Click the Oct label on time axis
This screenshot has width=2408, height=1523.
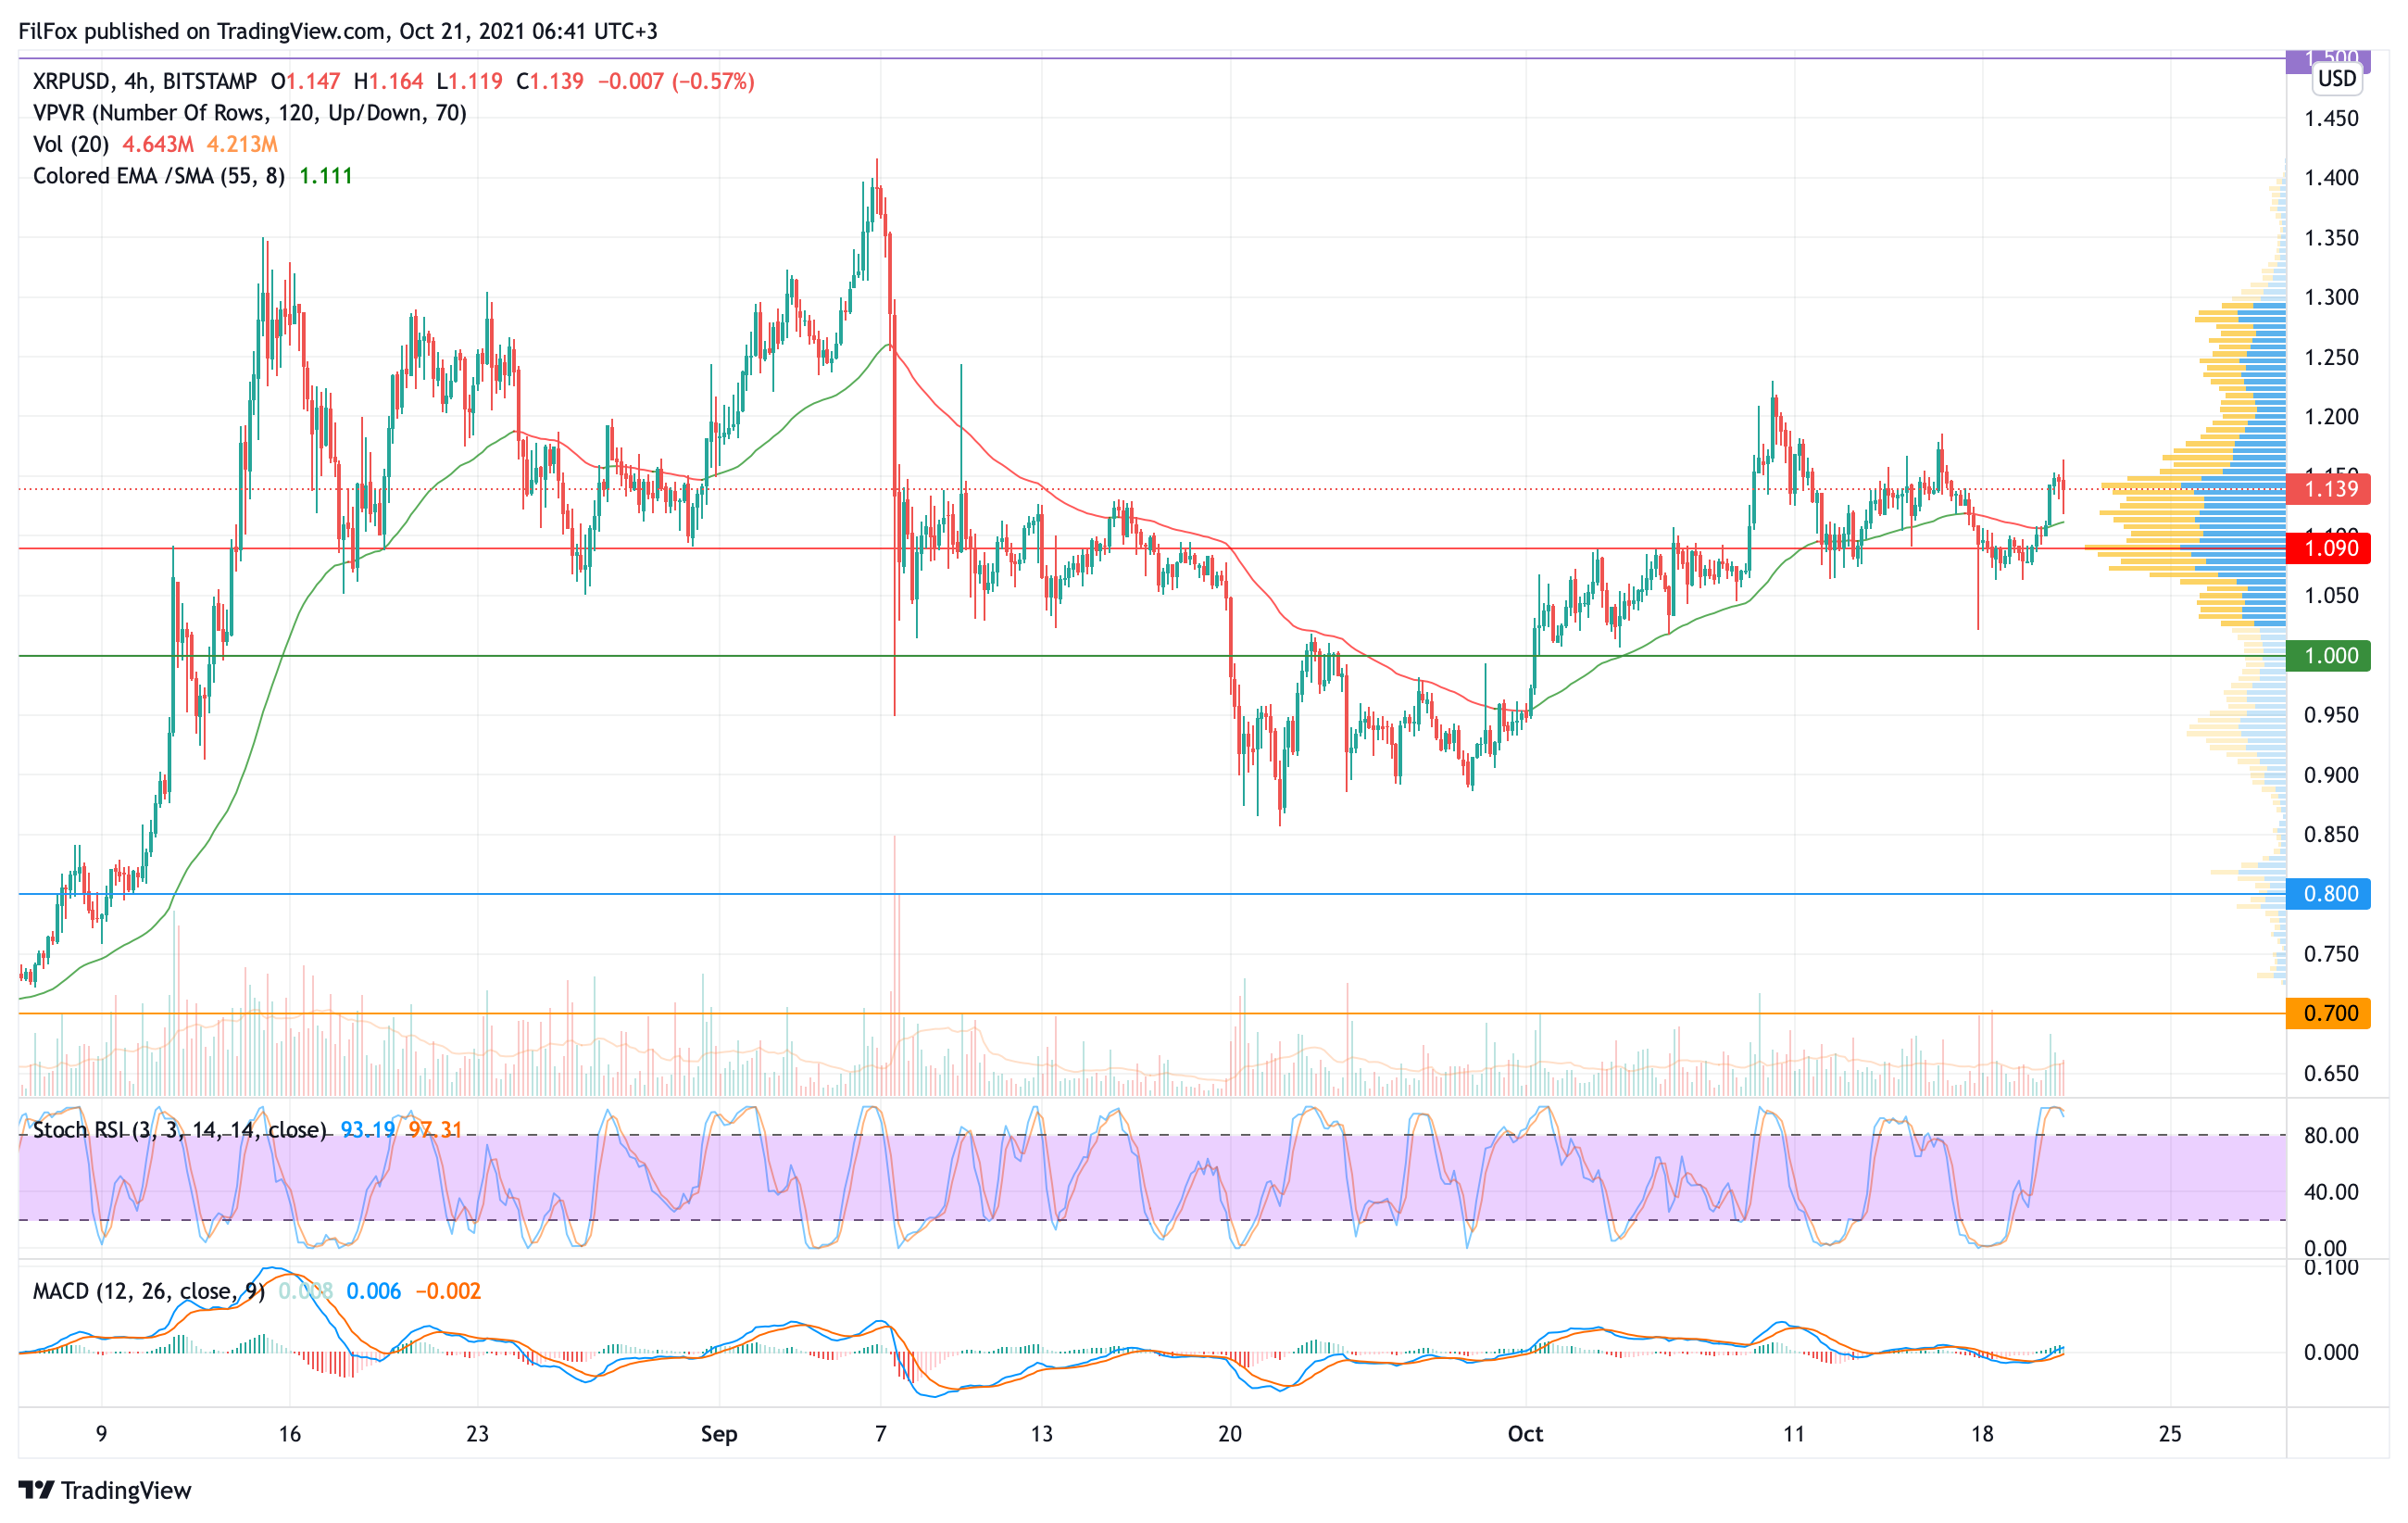coord(1525,1434)
